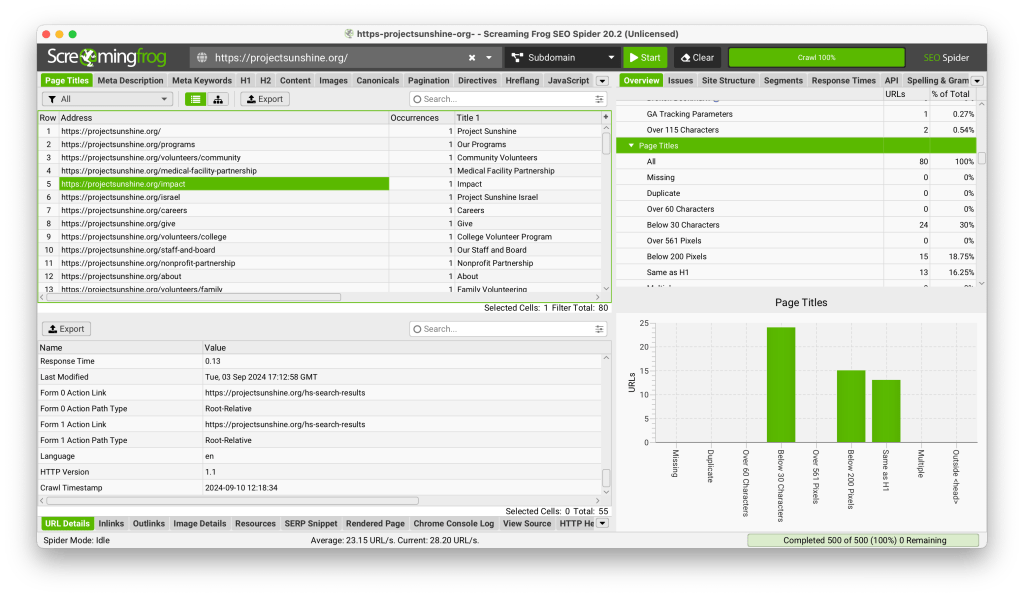Screen dimensions: 1024x597
Task: Export the page titles table
Action: (264, 99)
